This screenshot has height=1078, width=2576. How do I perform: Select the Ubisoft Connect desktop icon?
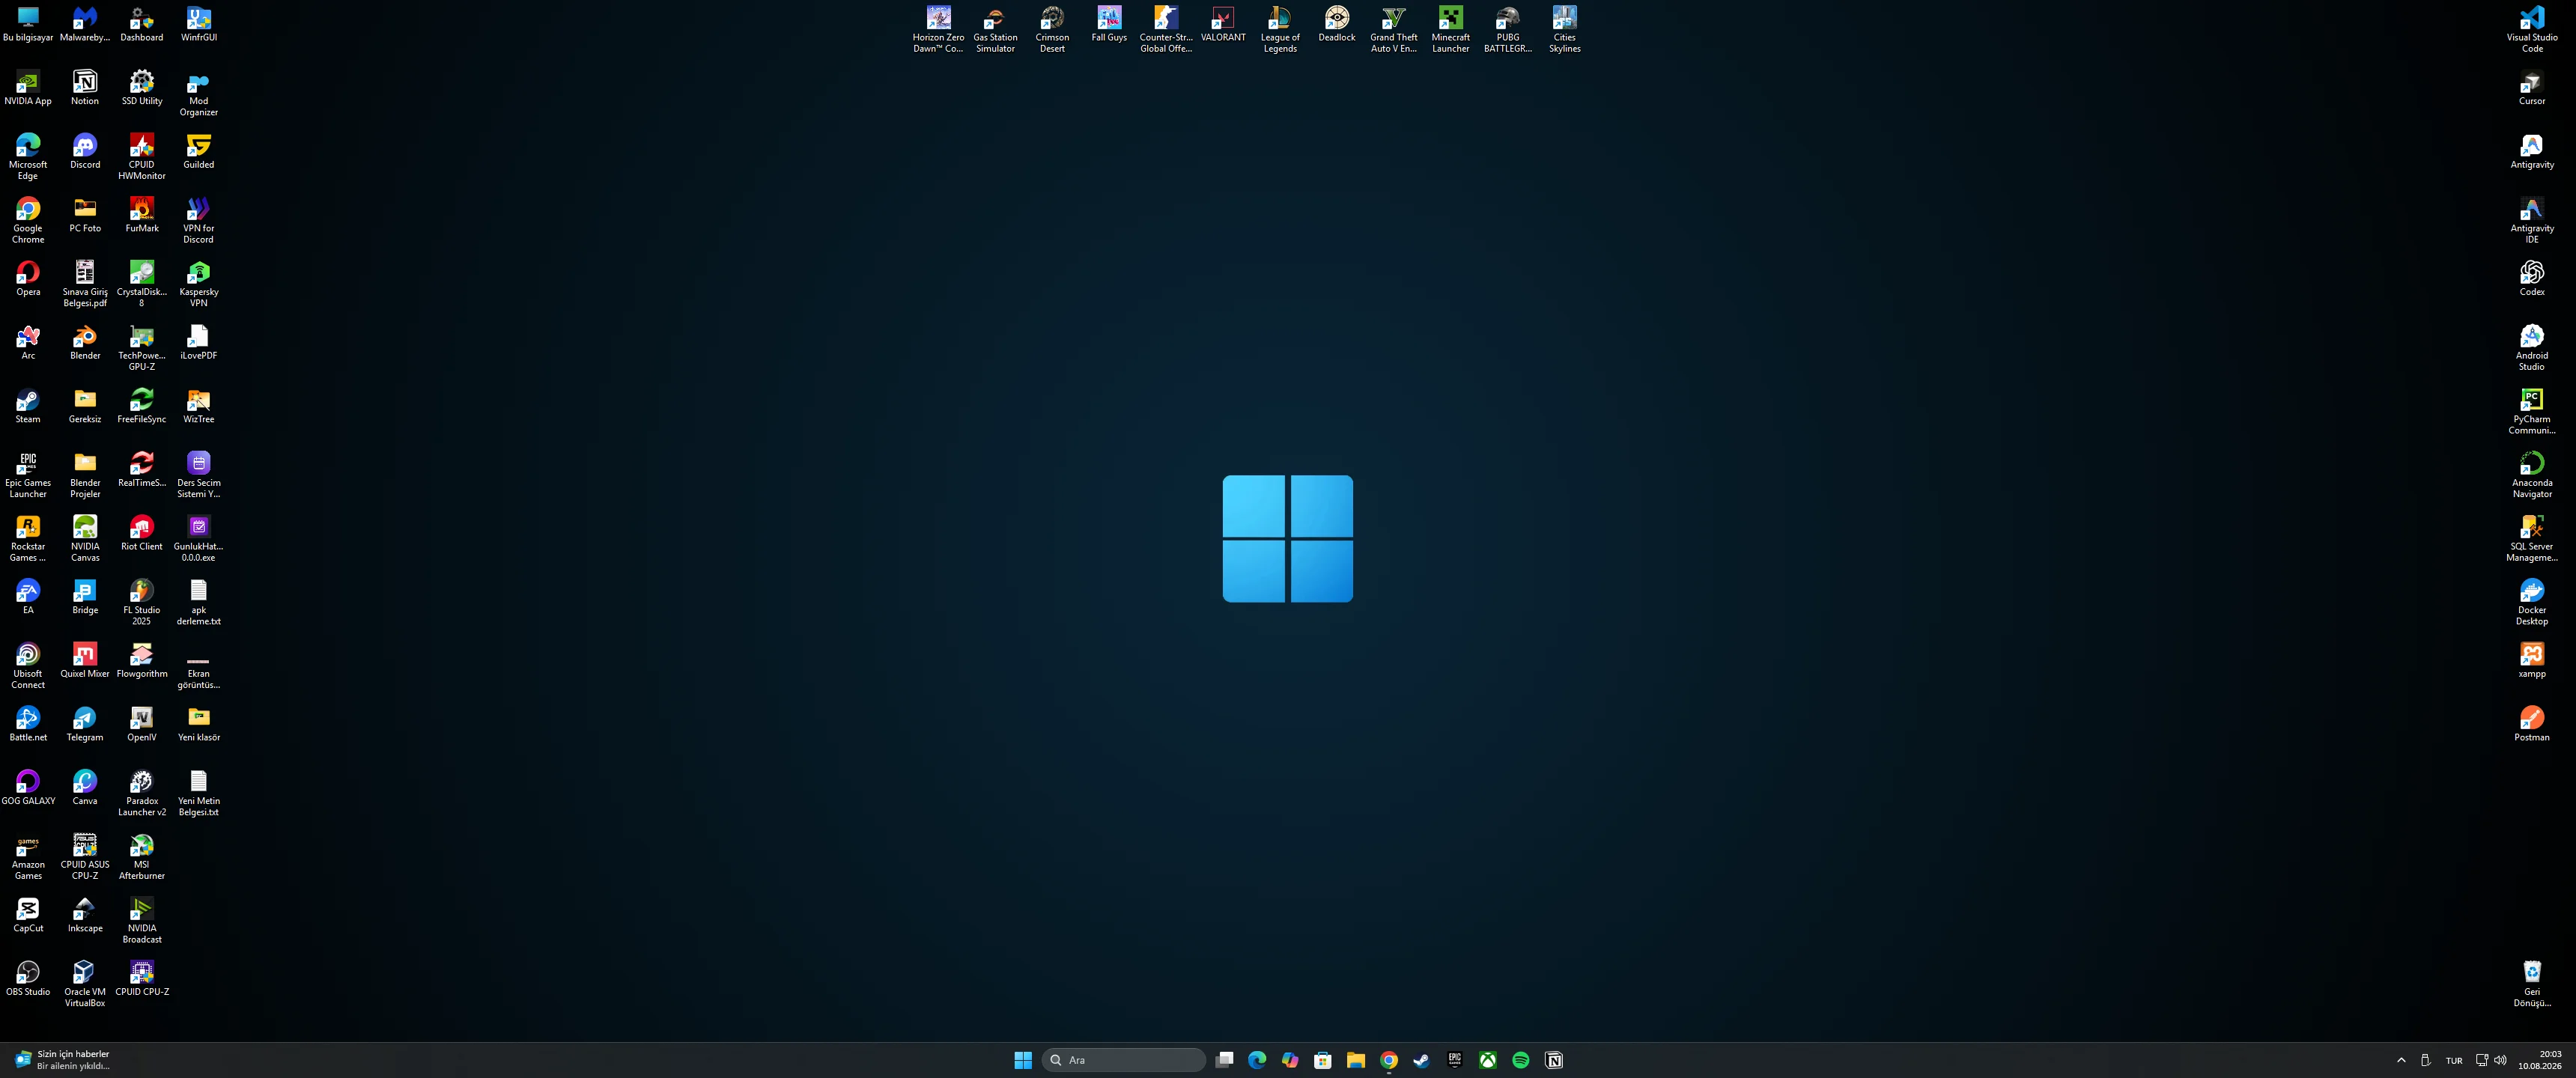coord(28,665)
